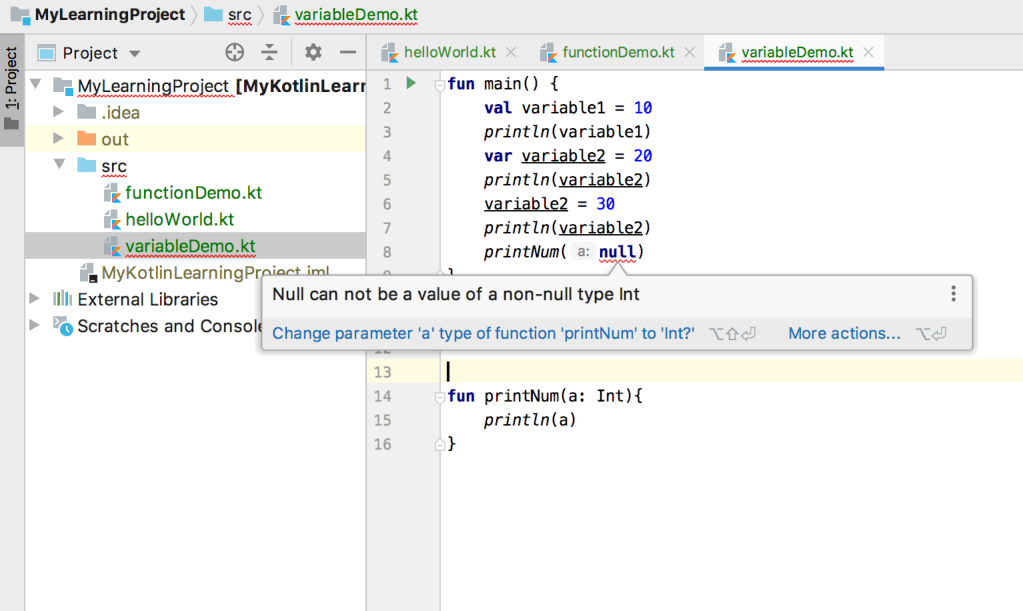1023x611 pixels.
Task: Collapse the main function fold marker
Action: 439,85
